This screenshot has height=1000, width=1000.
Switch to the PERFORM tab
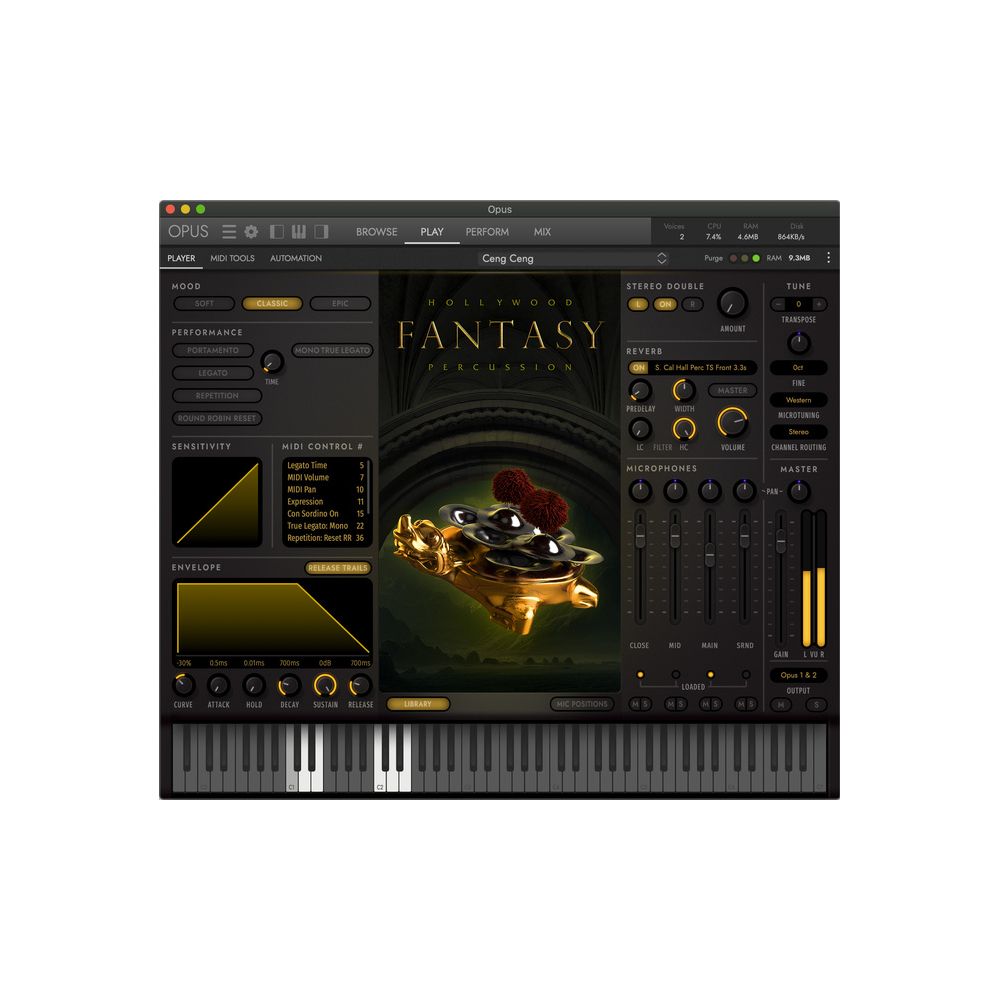coord(487,231)
